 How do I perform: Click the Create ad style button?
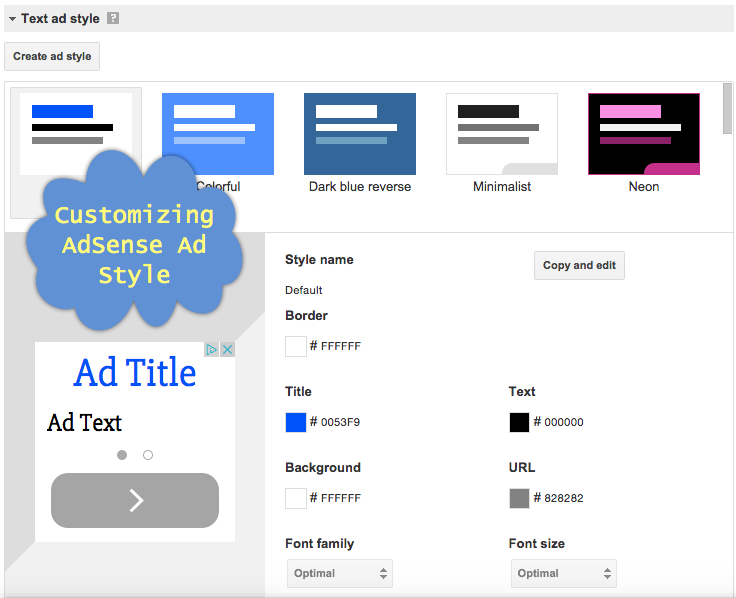[52, 56]
